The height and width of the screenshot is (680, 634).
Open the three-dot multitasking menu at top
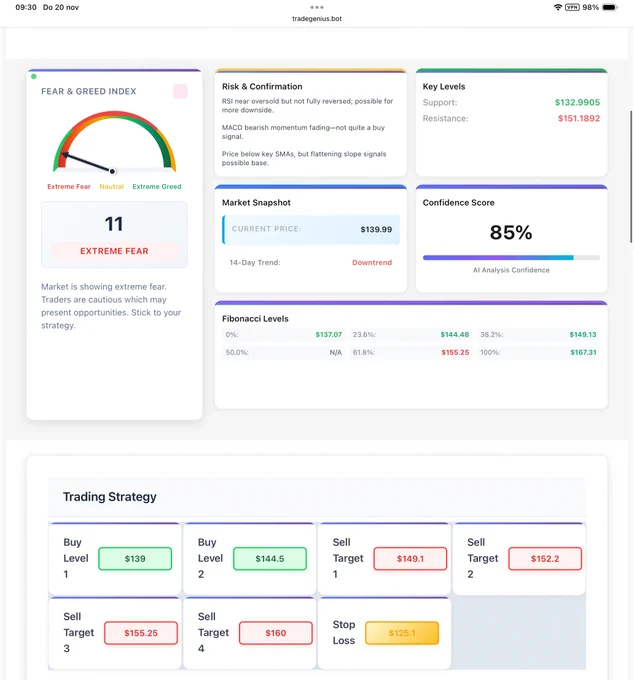click(317, 7)
